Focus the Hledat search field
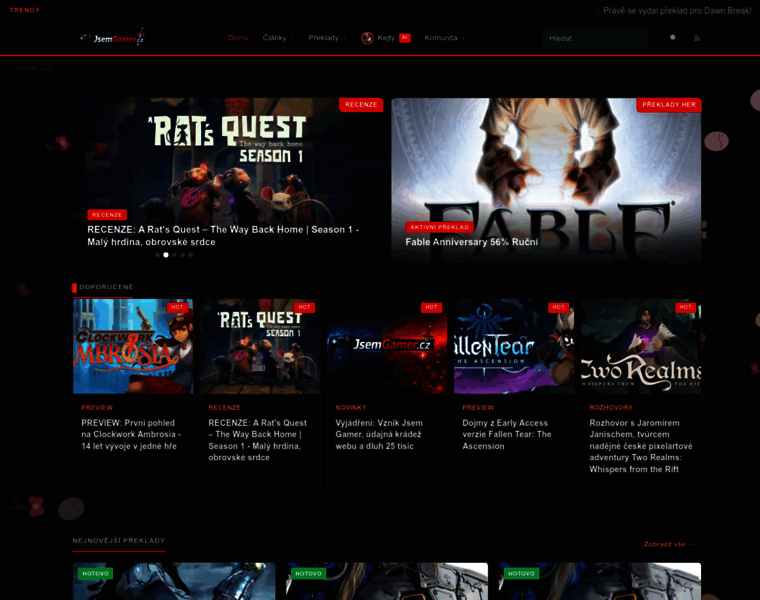The height and width of the screenshot is (600, 760). [x=595, y=38]
